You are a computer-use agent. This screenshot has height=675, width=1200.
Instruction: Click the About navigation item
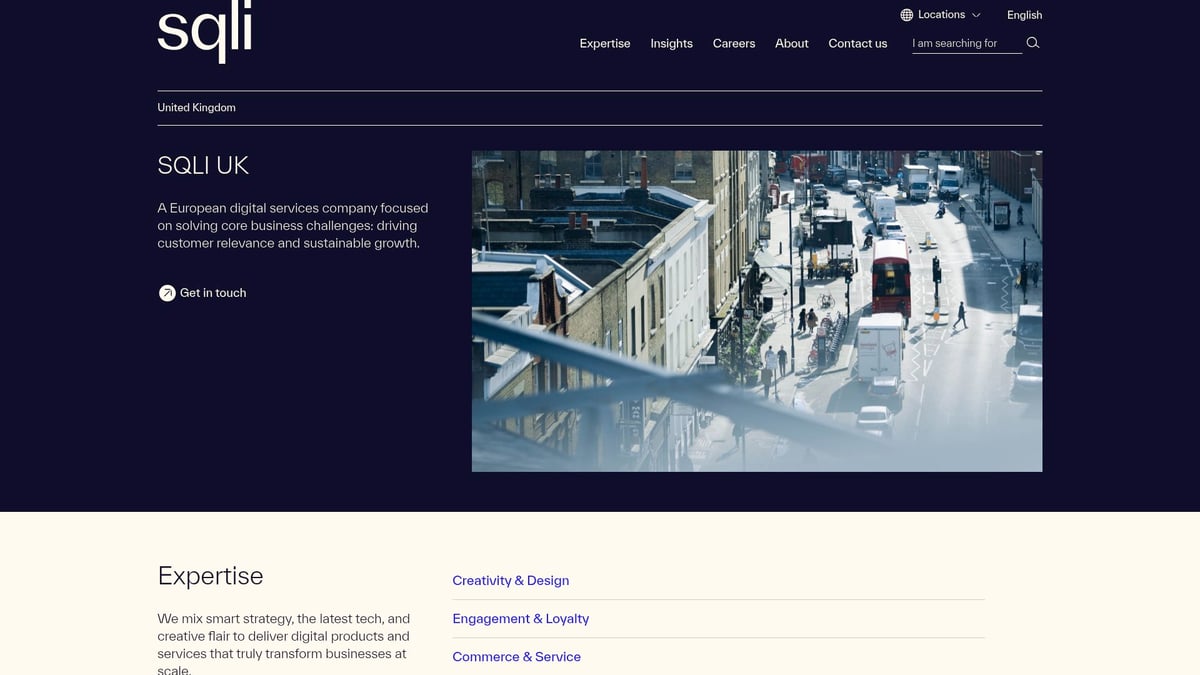[791, 43]
